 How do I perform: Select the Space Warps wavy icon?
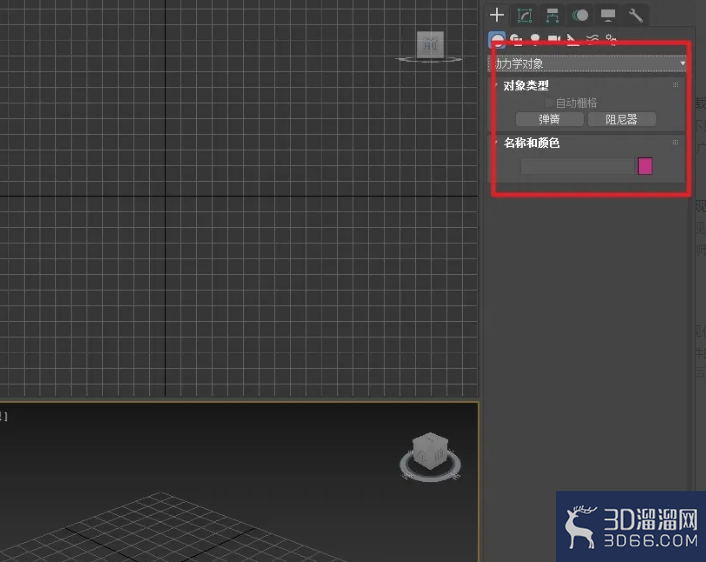592,40
